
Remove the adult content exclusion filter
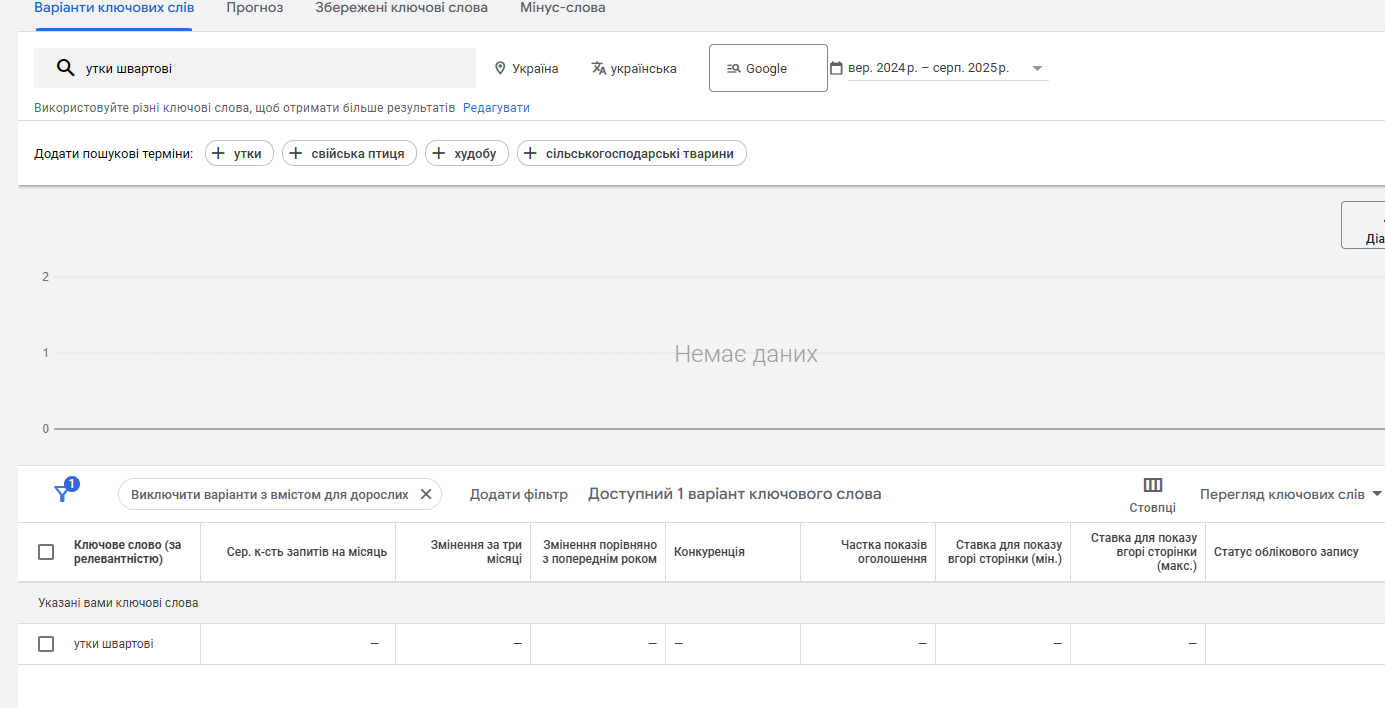tap(425, 494)
